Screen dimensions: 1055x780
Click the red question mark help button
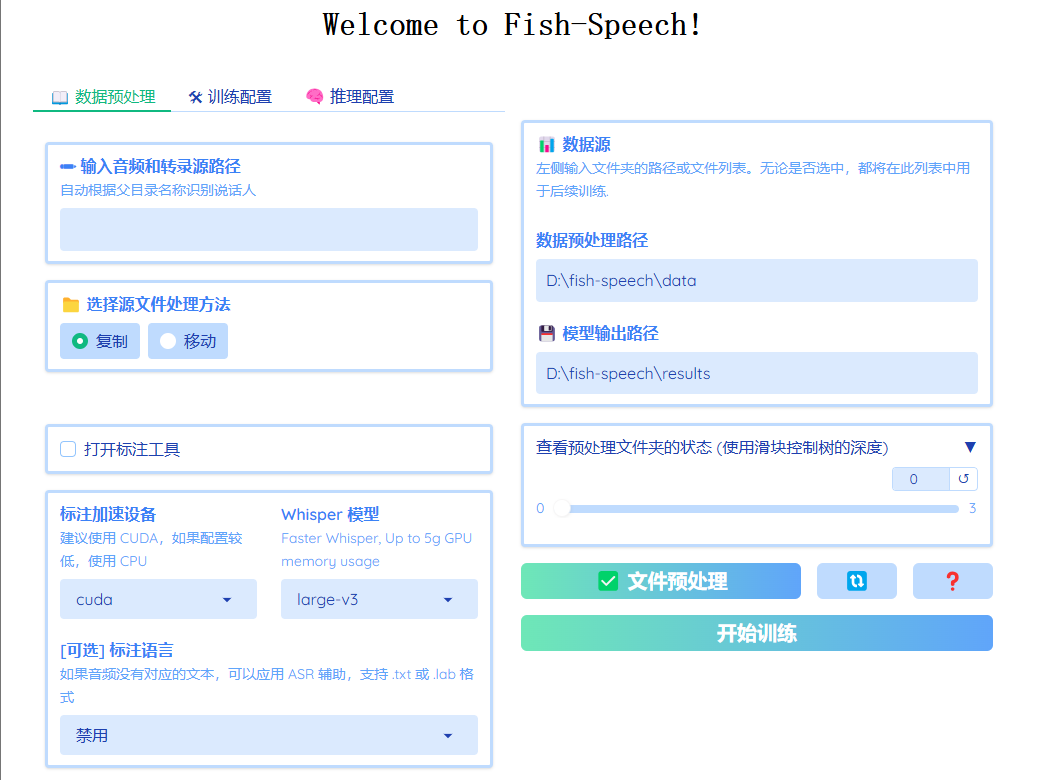952,581
